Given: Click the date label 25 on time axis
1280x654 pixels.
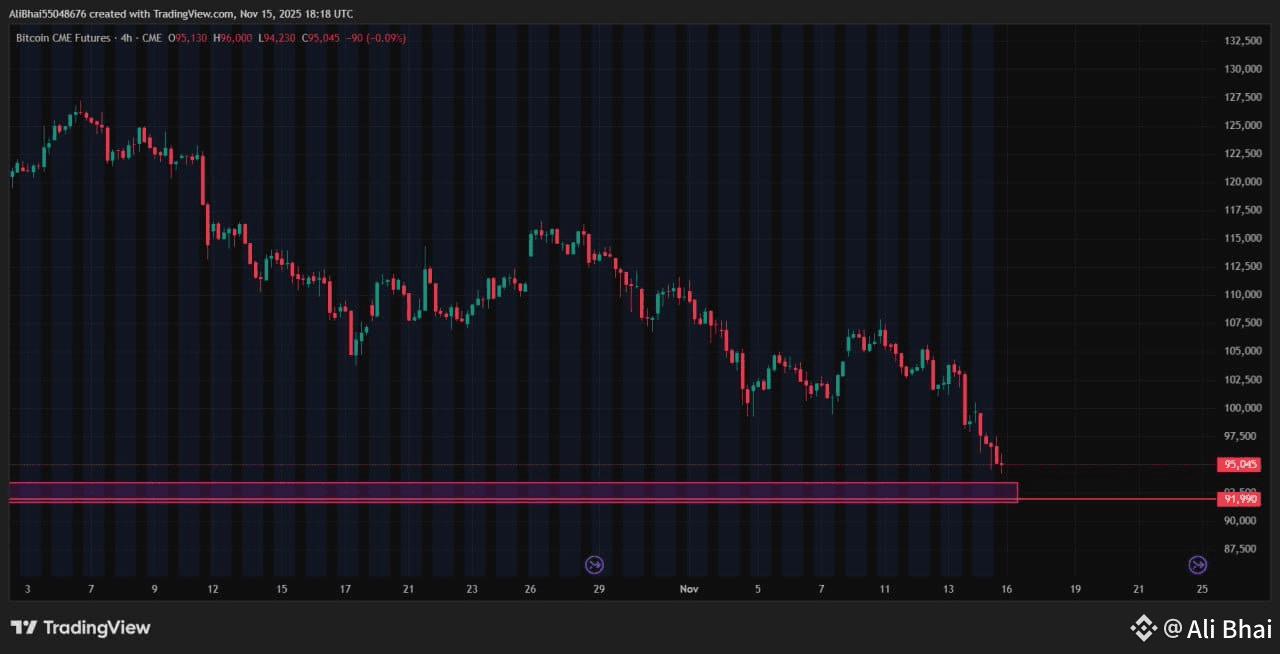Looking at the screenshot, I should click(x=1201, y=590).
